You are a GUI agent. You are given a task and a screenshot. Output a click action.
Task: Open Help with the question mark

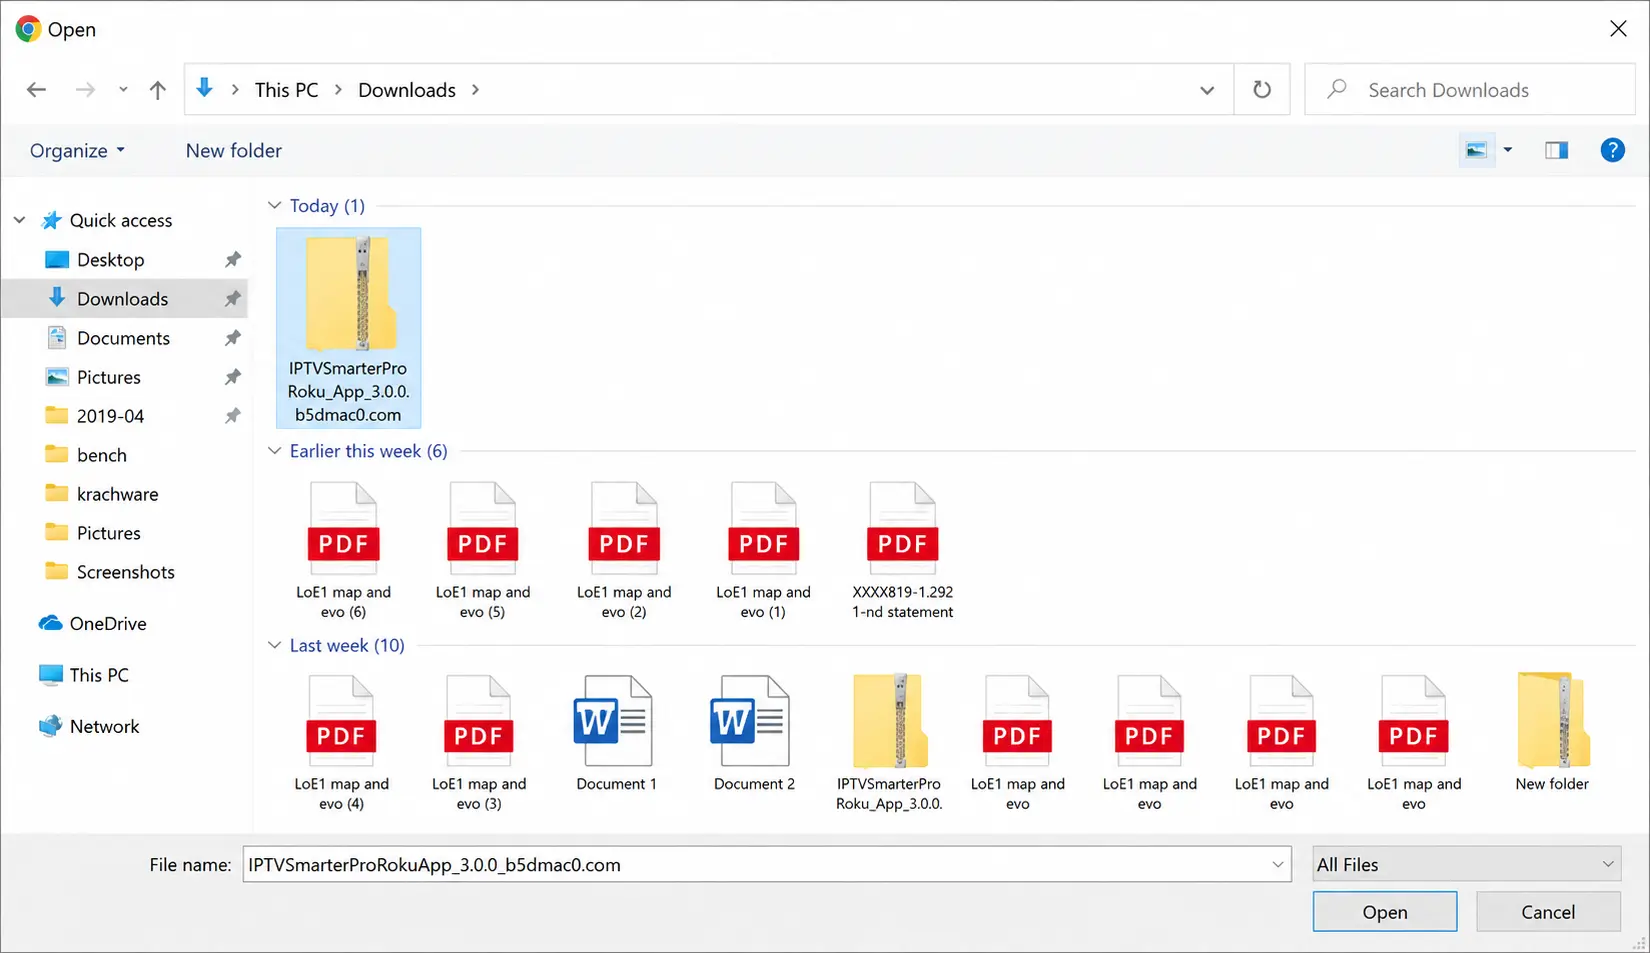(1612, 150)
